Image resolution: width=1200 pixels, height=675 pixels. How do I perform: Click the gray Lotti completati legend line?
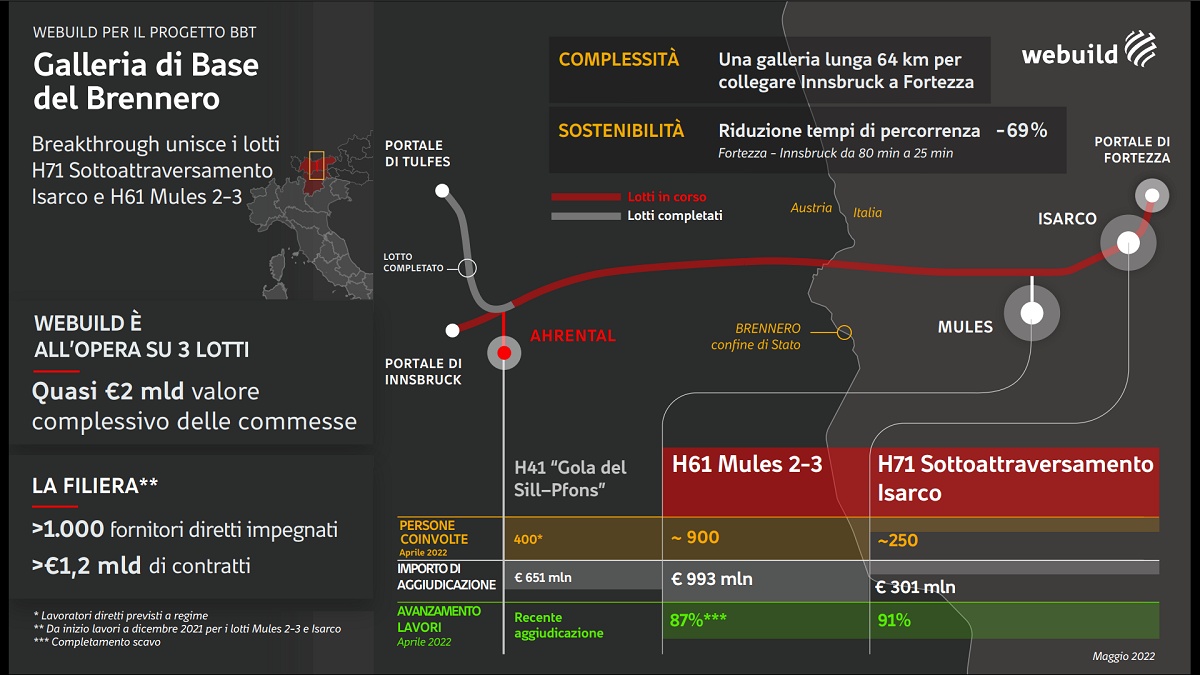coord(584,216)
